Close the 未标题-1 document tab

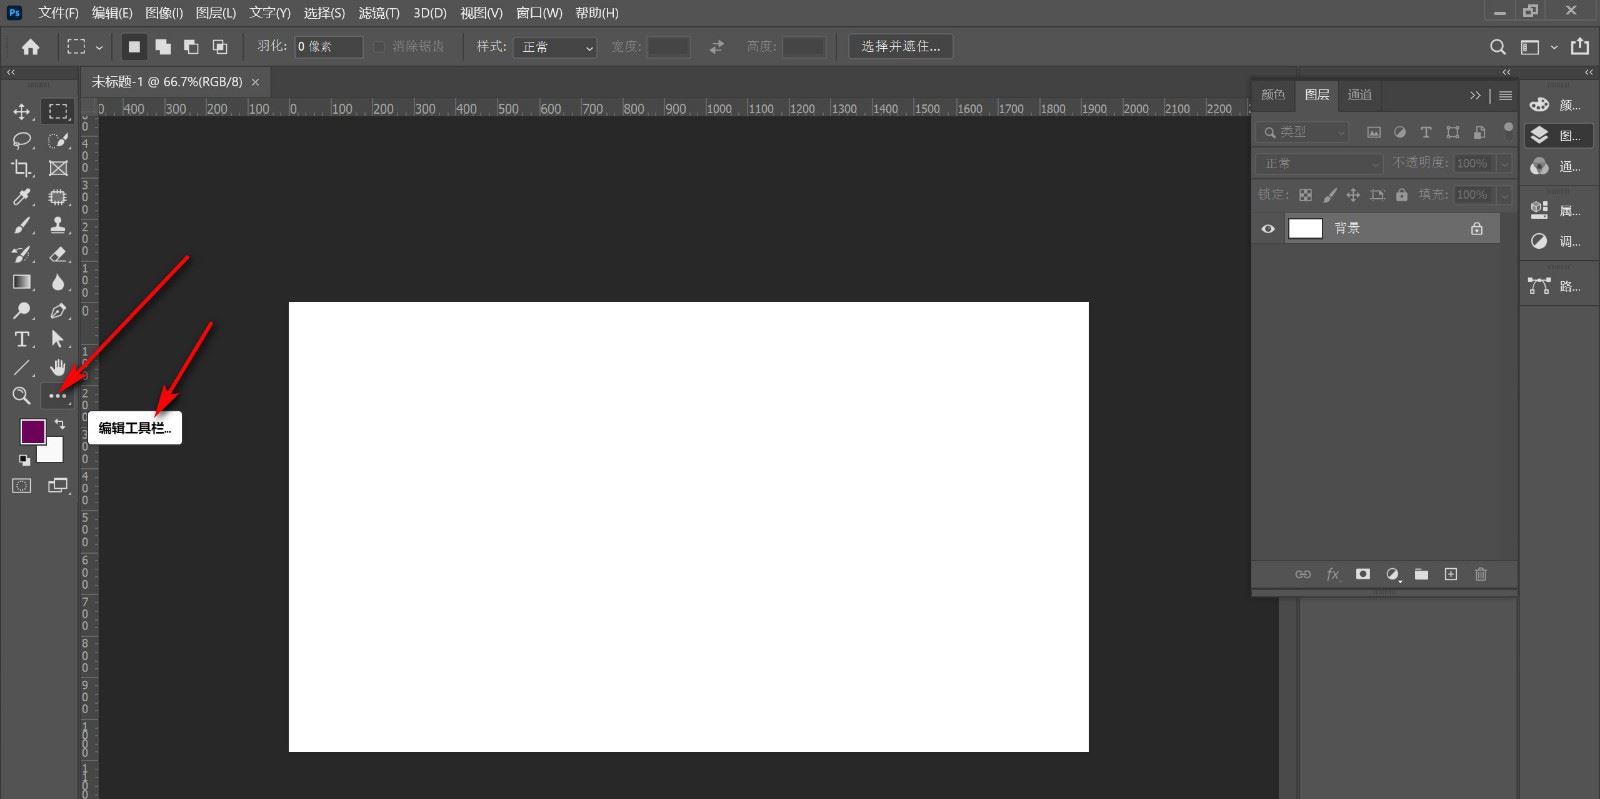pyautogui.click(x=255, y=82)
